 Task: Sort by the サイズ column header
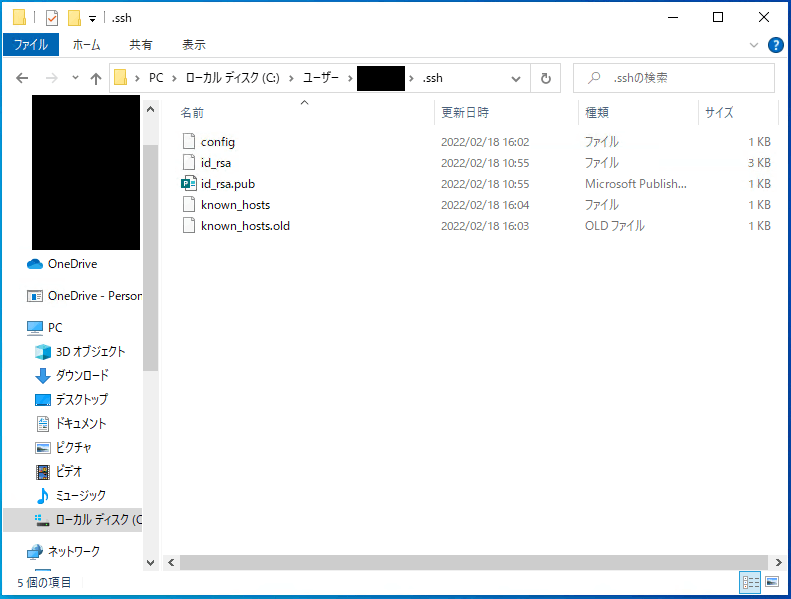(719, 113)
